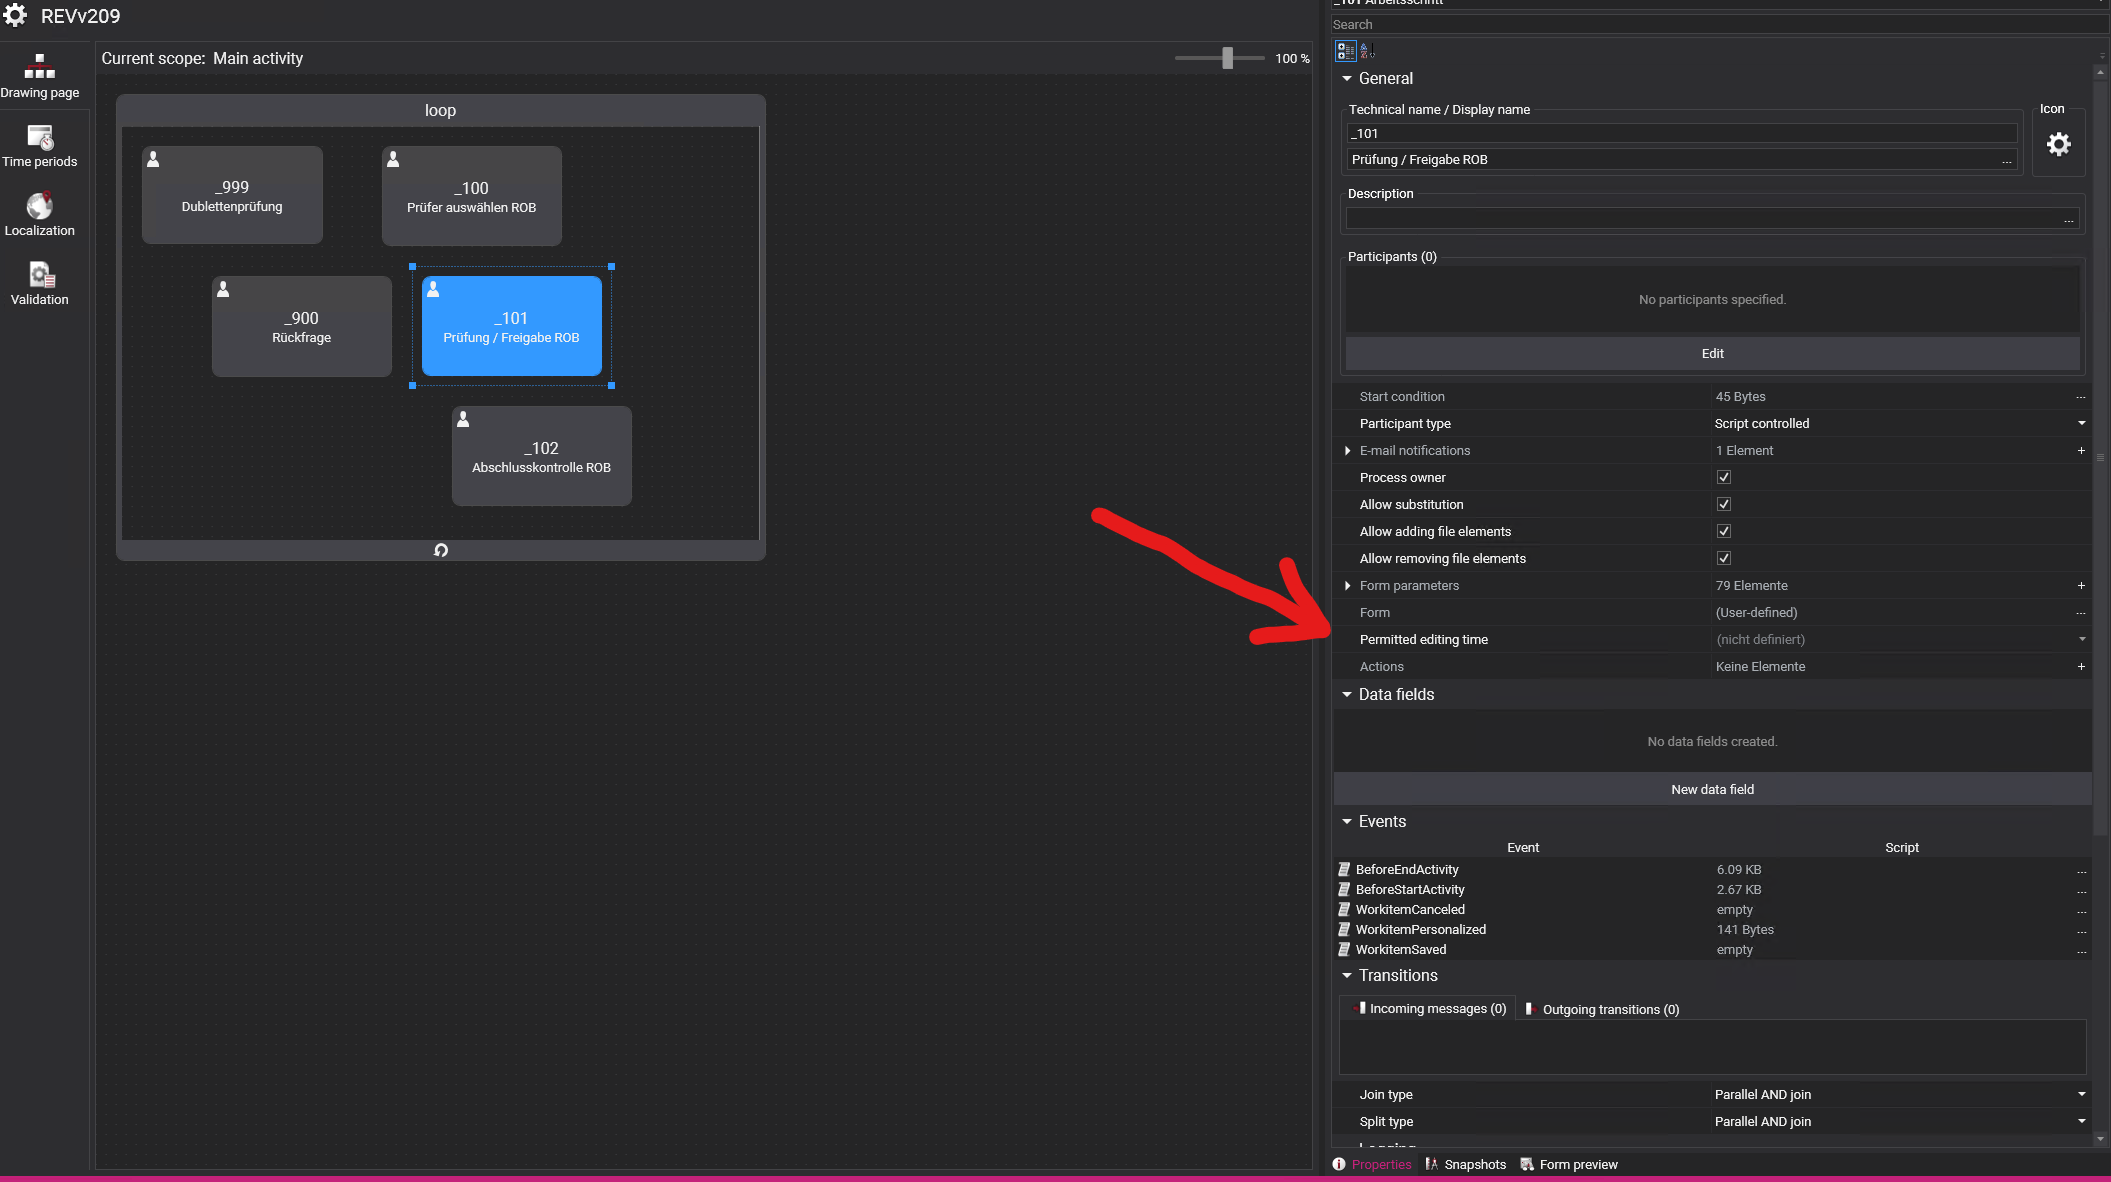The height and width of the screenshot is (1182, 2111).
Task: Add a Form parameter
Action: (x=2081, y=586)
